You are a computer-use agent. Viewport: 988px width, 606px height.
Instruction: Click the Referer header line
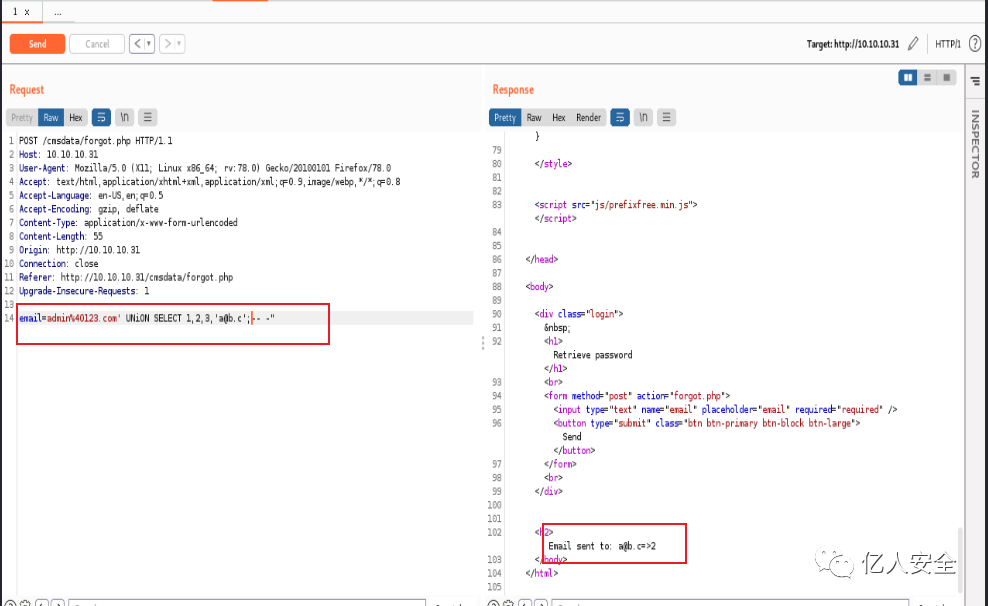click(125, 277)
